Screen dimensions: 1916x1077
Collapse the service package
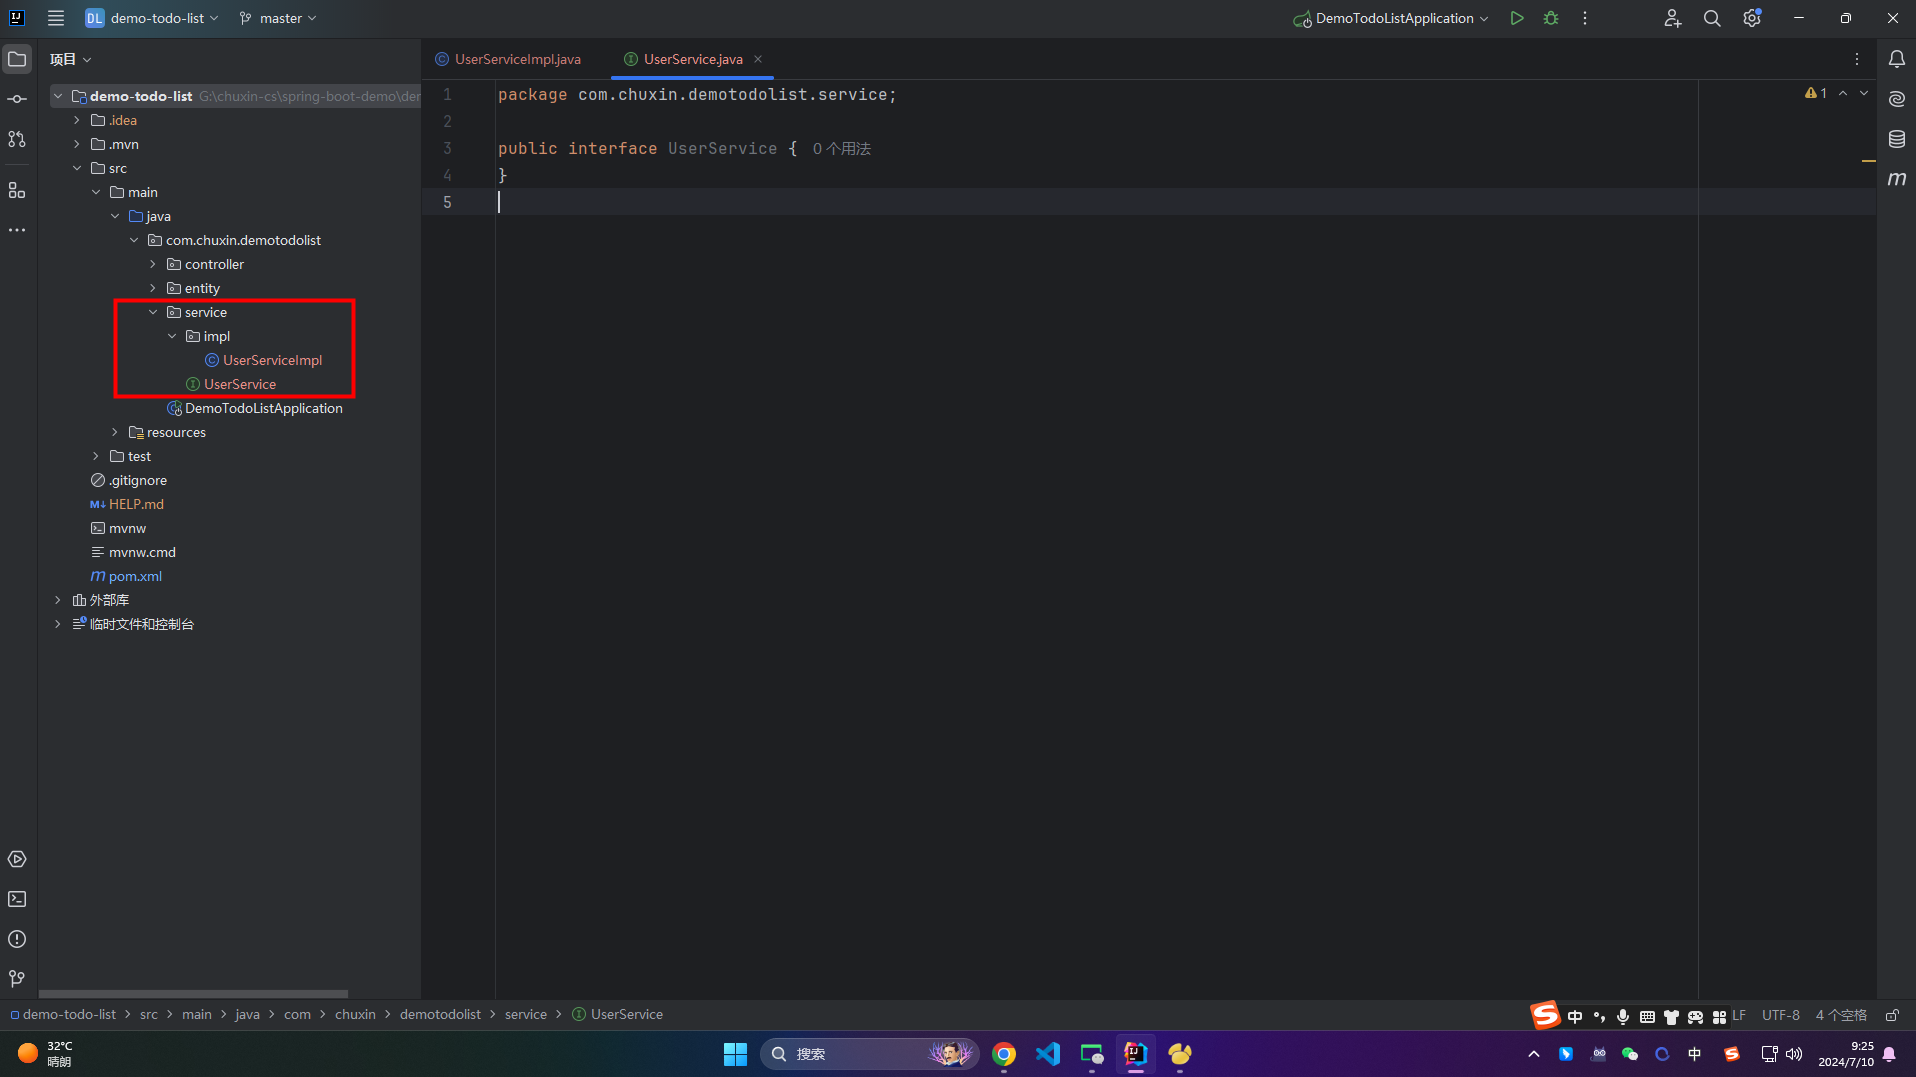(x=153, y=312)
